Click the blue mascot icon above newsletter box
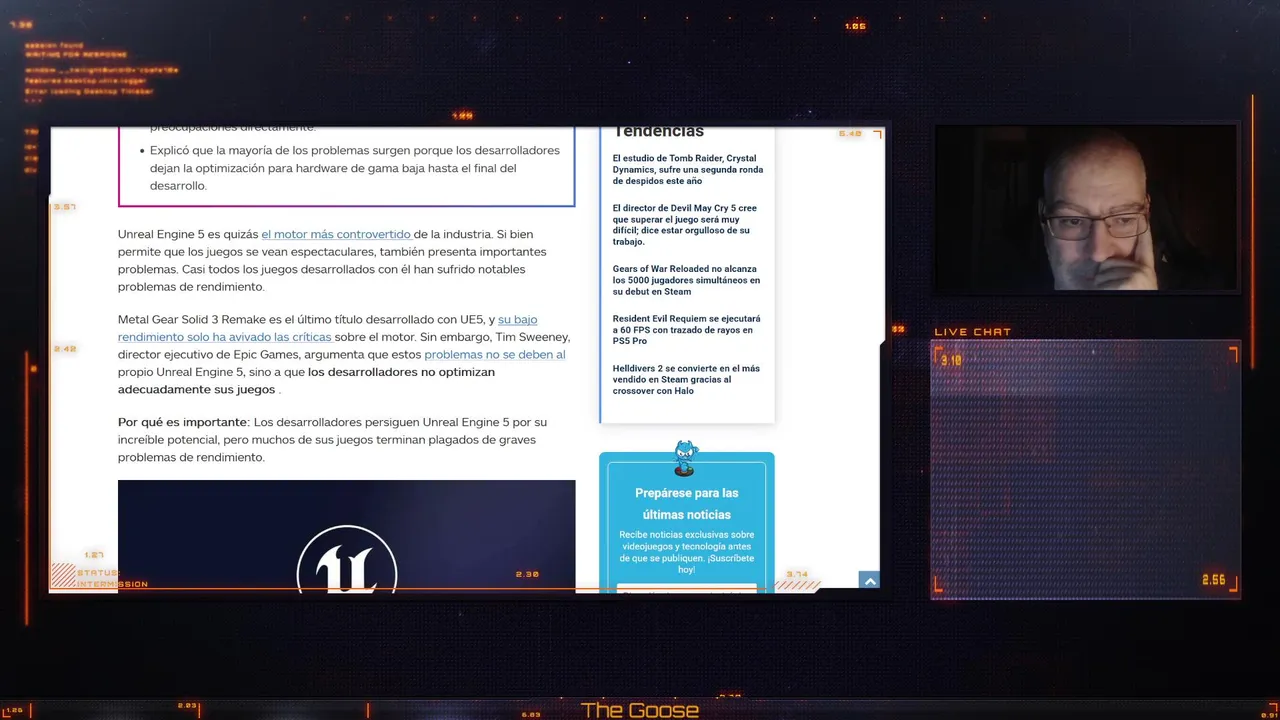Viewport: 1280px width, 720px height. (x=685, y=458)
